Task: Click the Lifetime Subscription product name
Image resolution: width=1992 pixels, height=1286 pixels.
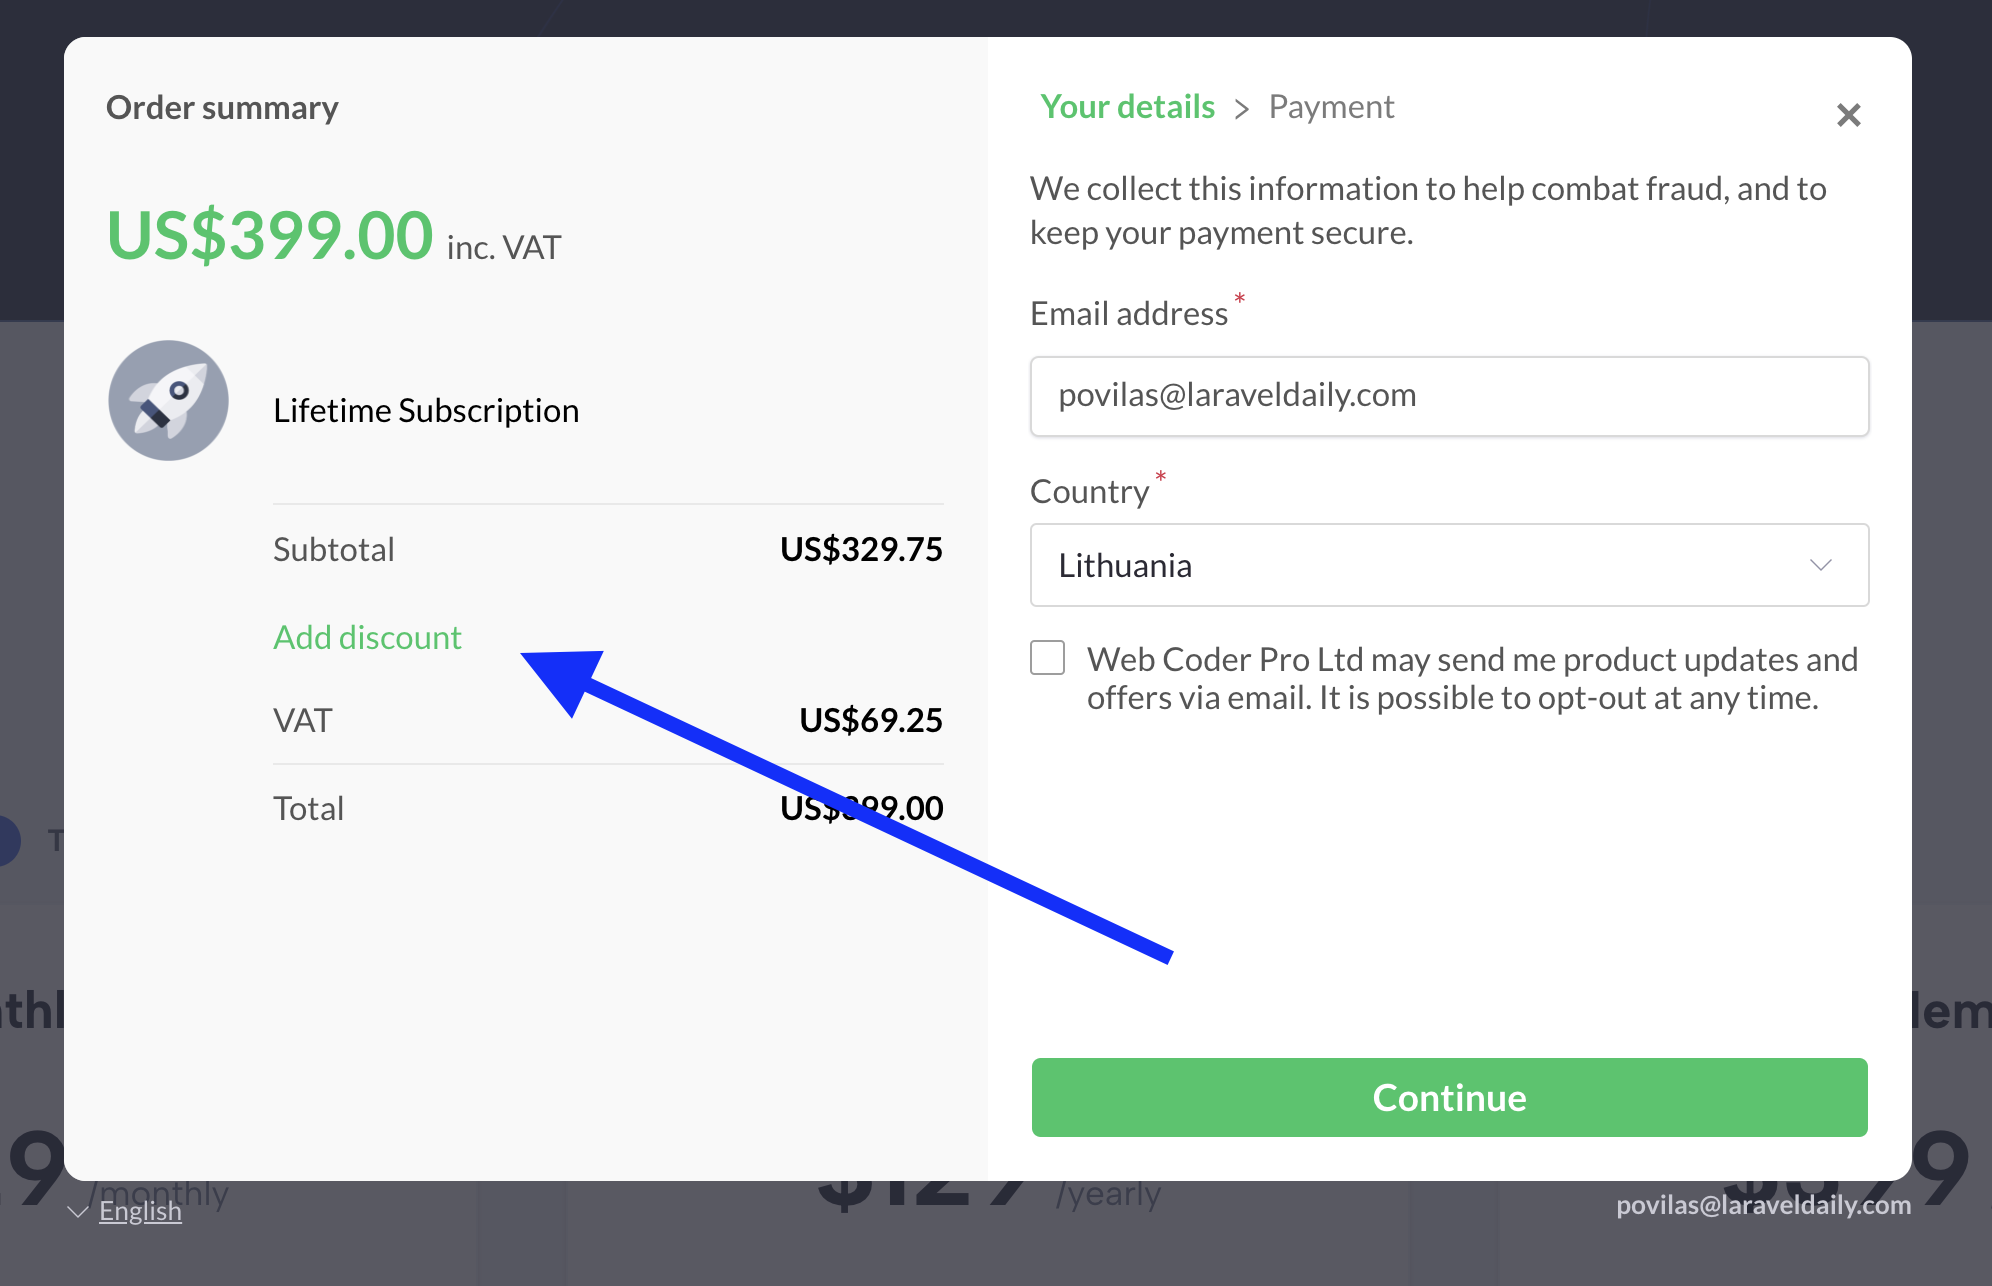Action: [426, 410]
